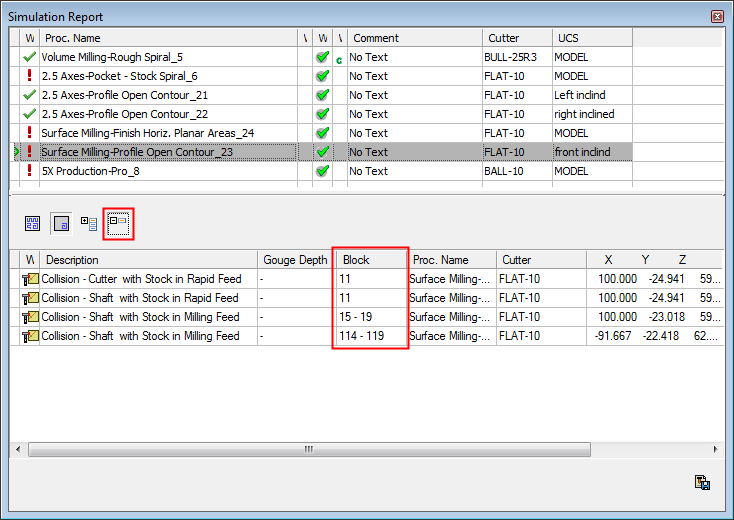
Task: Click the collapse icon highlighted in red
Action: pos(118,224)
